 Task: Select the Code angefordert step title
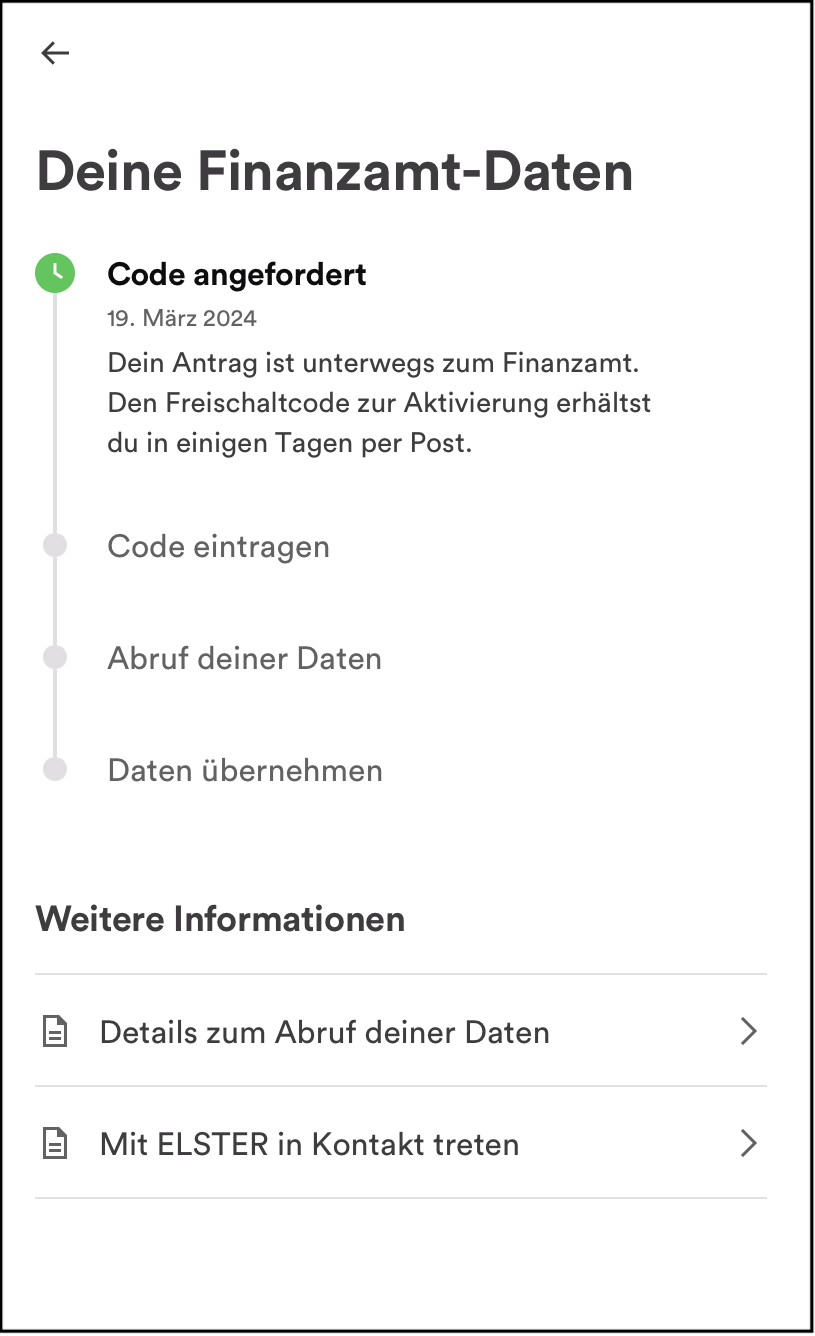pos(237,274)
